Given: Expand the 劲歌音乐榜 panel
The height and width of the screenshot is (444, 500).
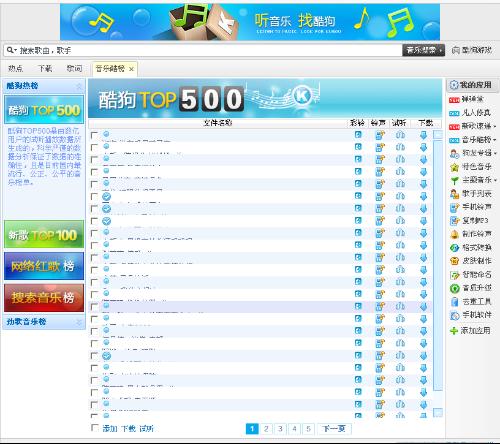Looking at the screenshot, I should click(x=79, y=322).
